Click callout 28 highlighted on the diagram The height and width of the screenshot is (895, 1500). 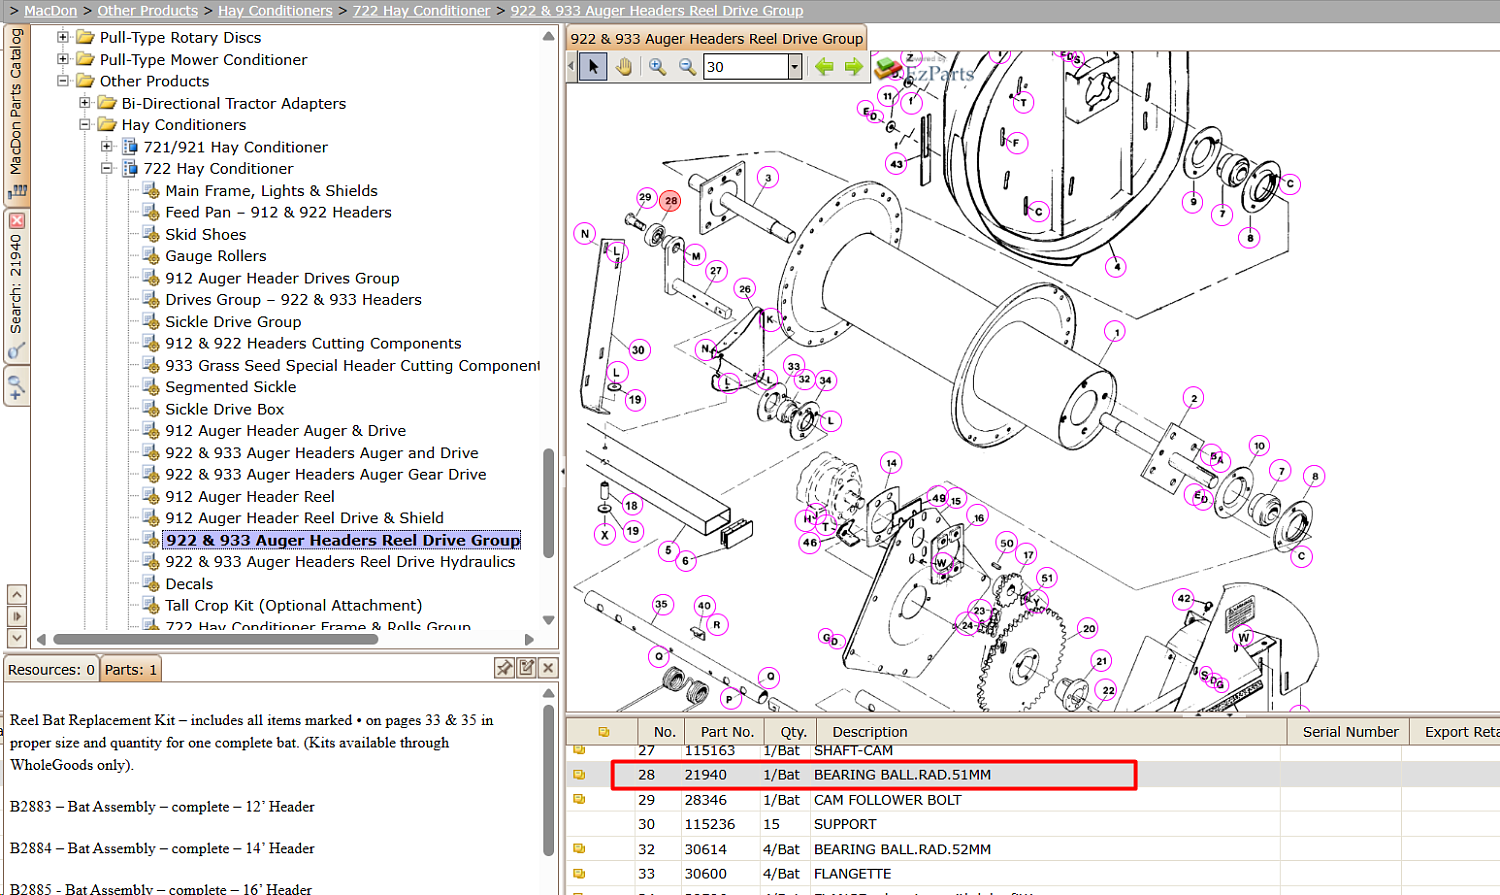(670, 201)
